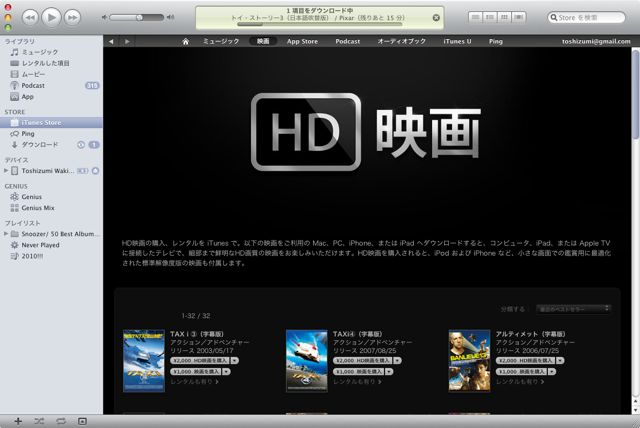Open アルティメット ¥1,000 purchase options arrow
The height and width of the screenshot is (428, 640).
tap(551, 372)
